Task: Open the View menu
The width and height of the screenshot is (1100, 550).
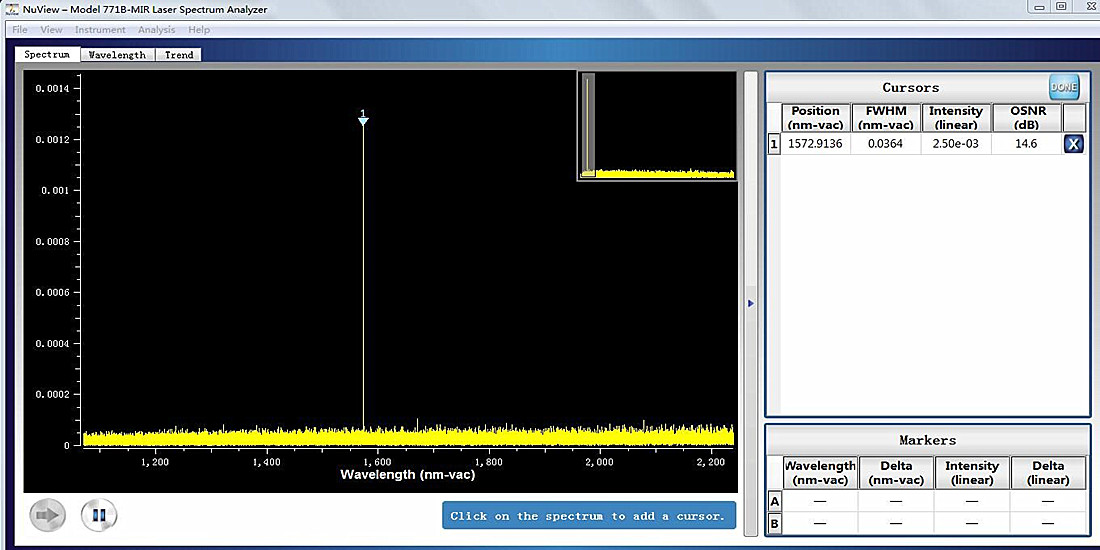Action: (51, 30)
